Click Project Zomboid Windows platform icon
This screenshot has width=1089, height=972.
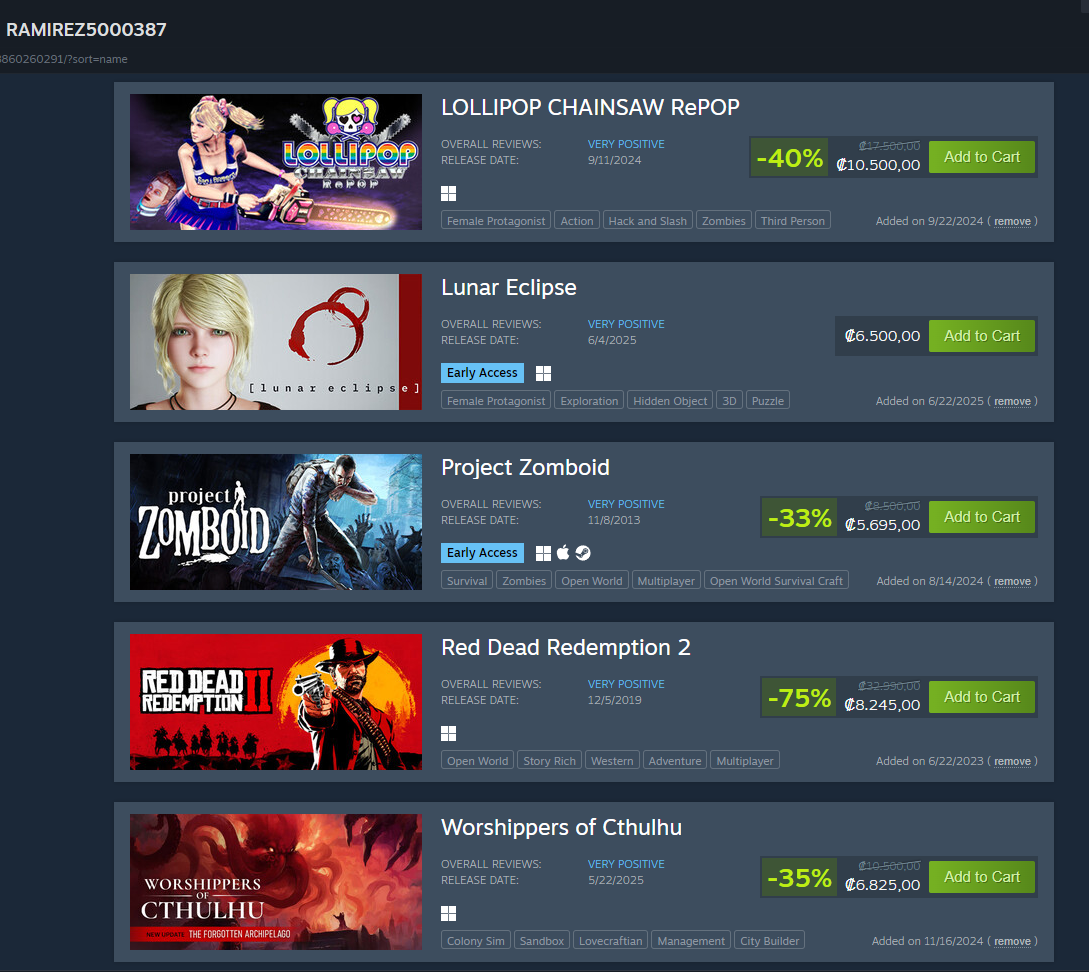point(544,553)
